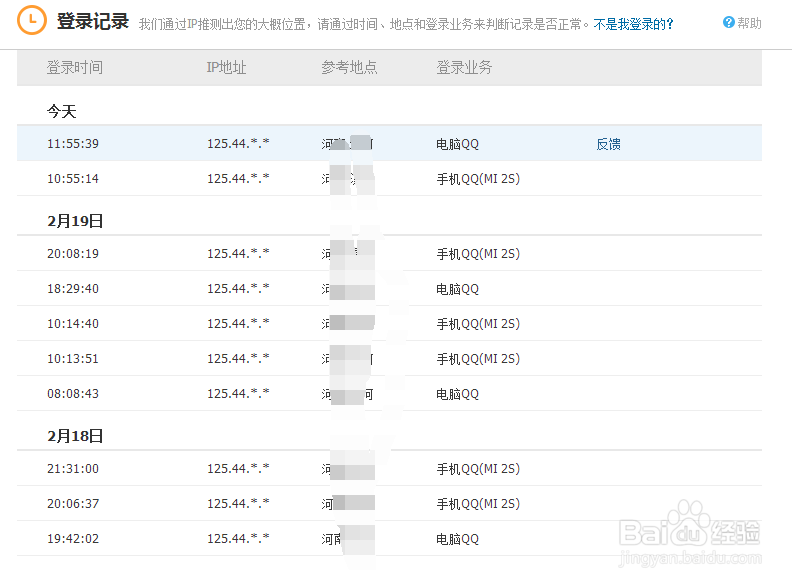This screenshot has width=808, height=586.
Task: Click the clock icon beside 登录记录 title
Action: click(32, 20)
